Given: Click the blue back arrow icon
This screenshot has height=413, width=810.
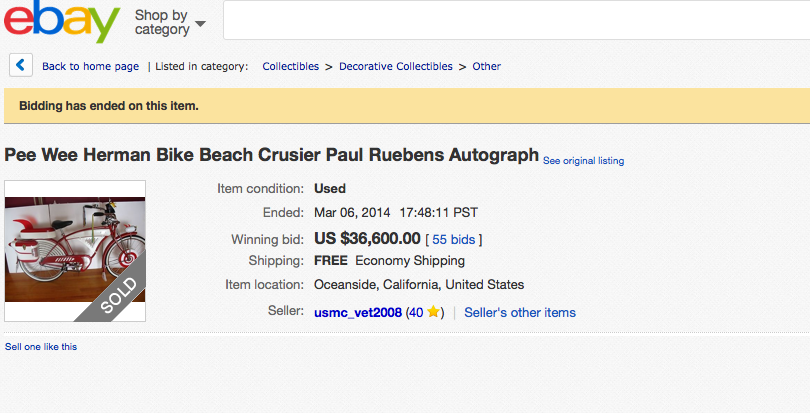Looking at the screenshot, I should [21, 65].
